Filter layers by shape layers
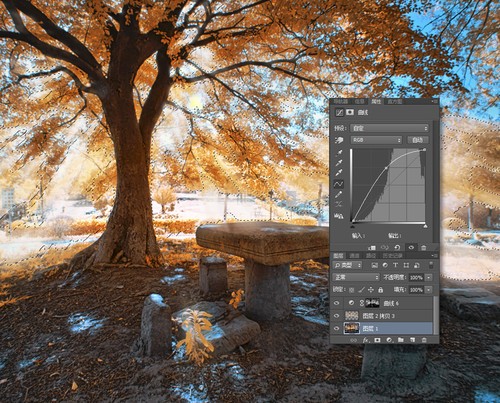Screen dimensions: 500x403 coord(406,265)
